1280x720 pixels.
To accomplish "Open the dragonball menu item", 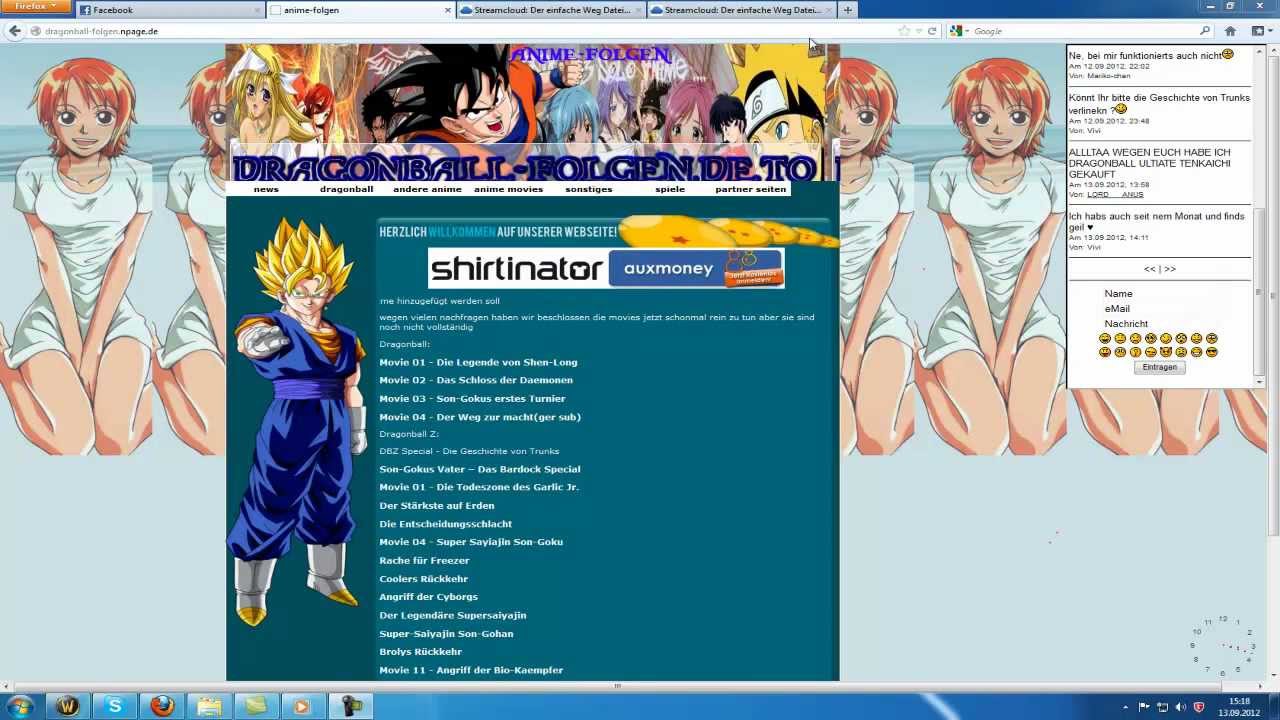I will 346,189.
